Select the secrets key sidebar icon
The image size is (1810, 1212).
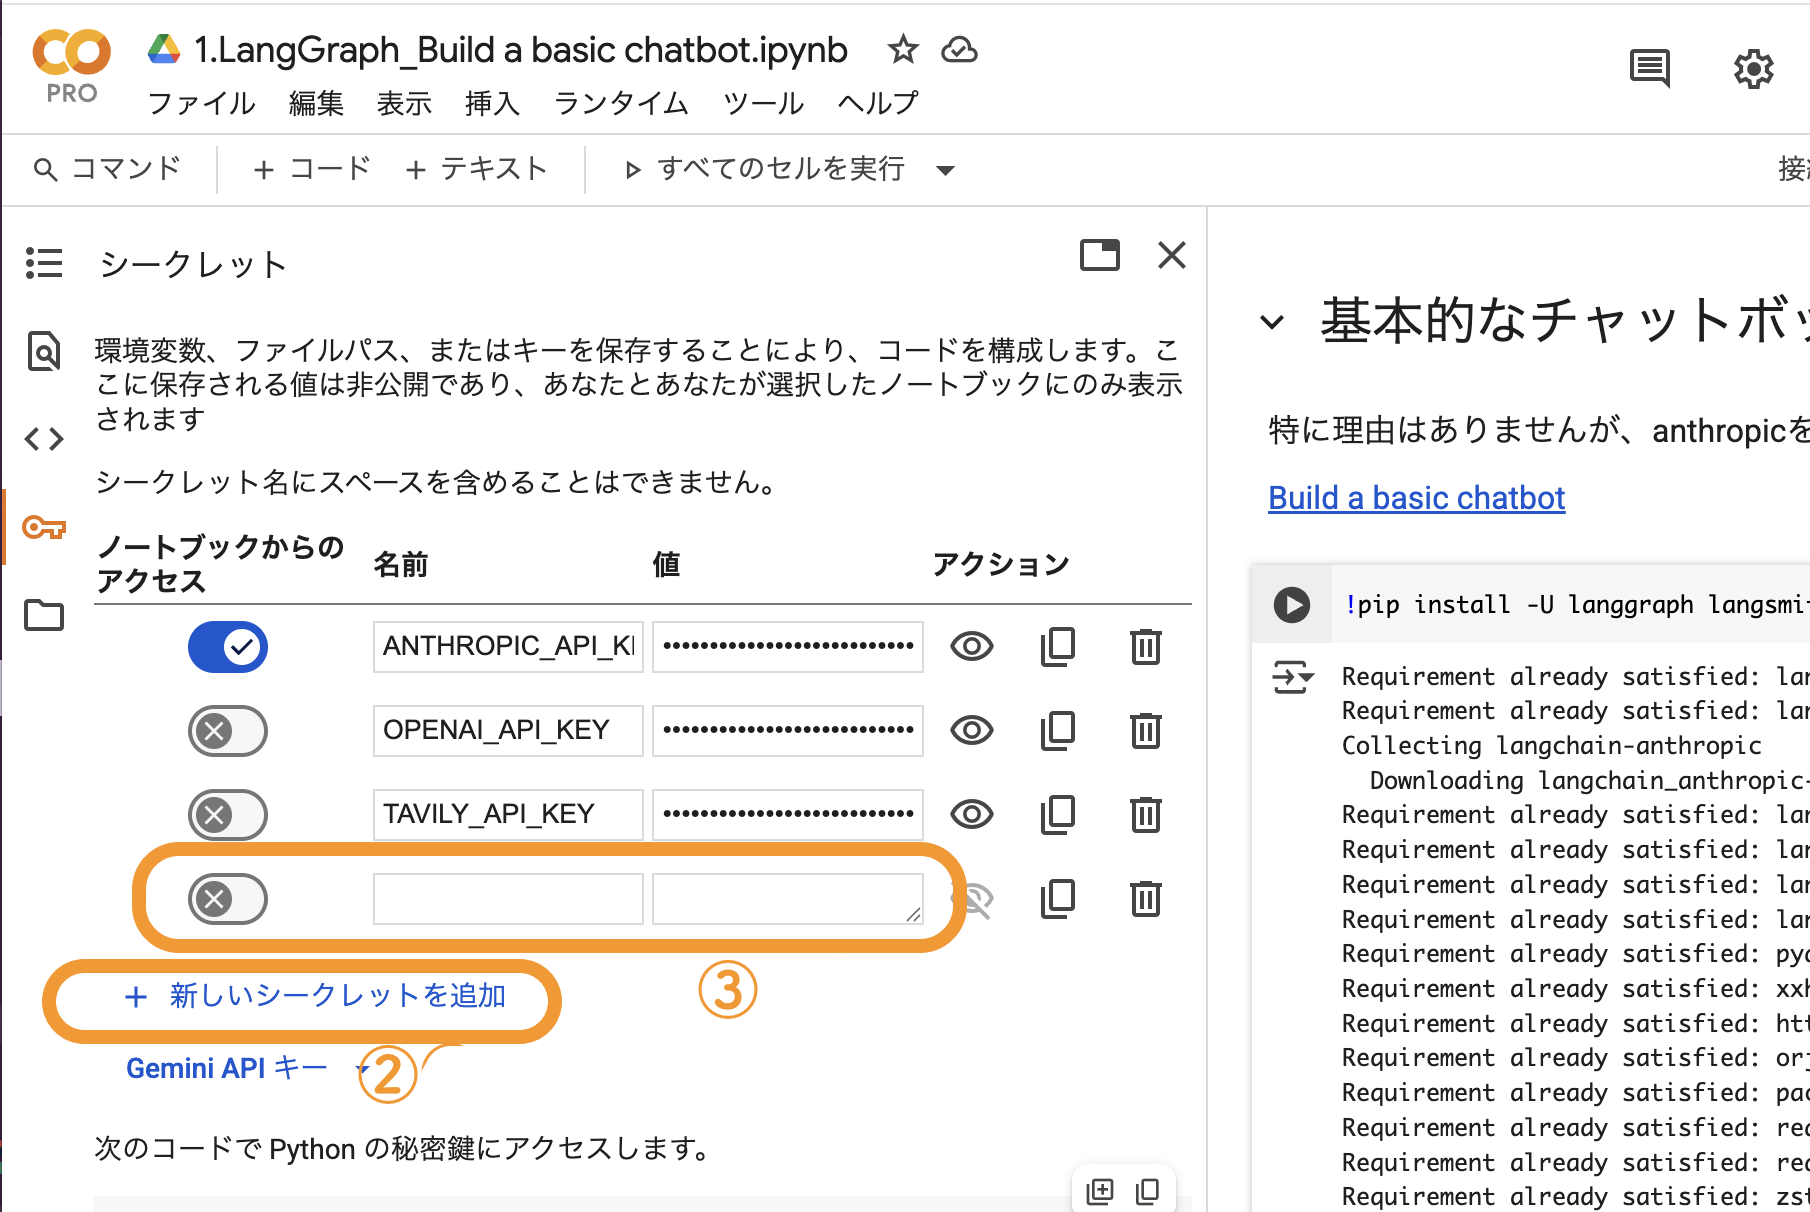click(x=44, y=527)
